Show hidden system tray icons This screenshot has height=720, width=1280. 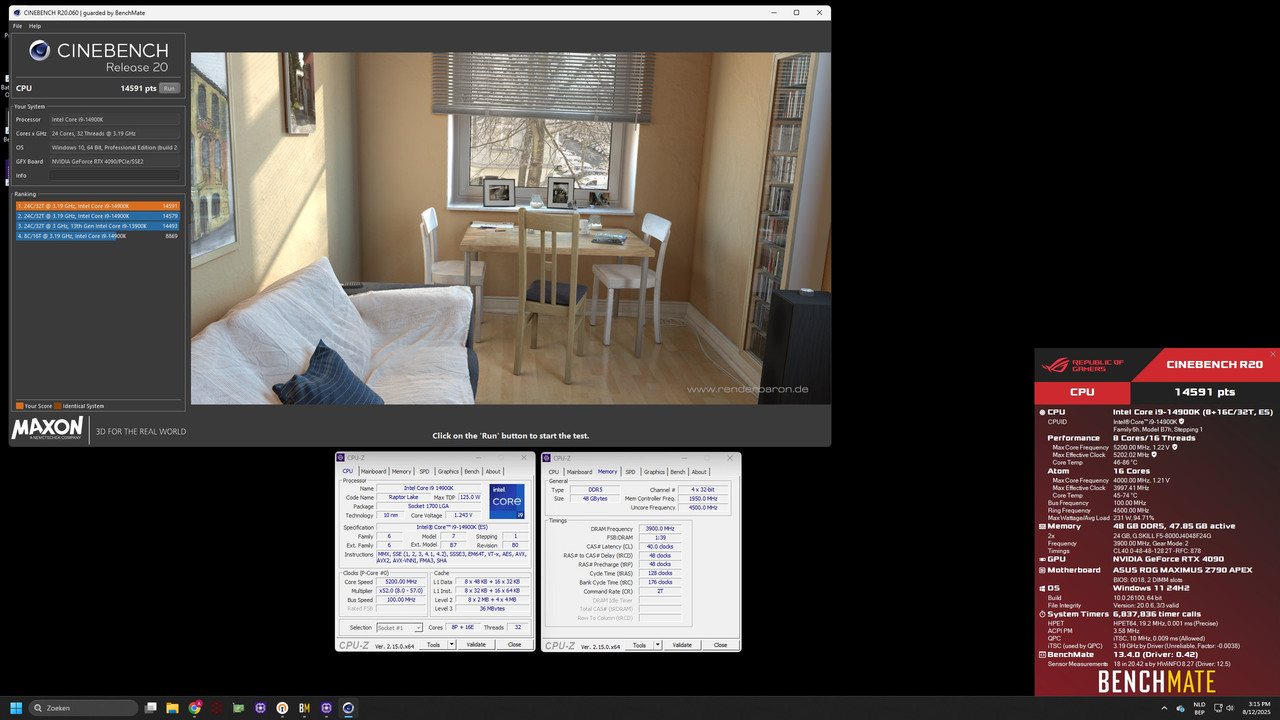[x=1165, y=708]
